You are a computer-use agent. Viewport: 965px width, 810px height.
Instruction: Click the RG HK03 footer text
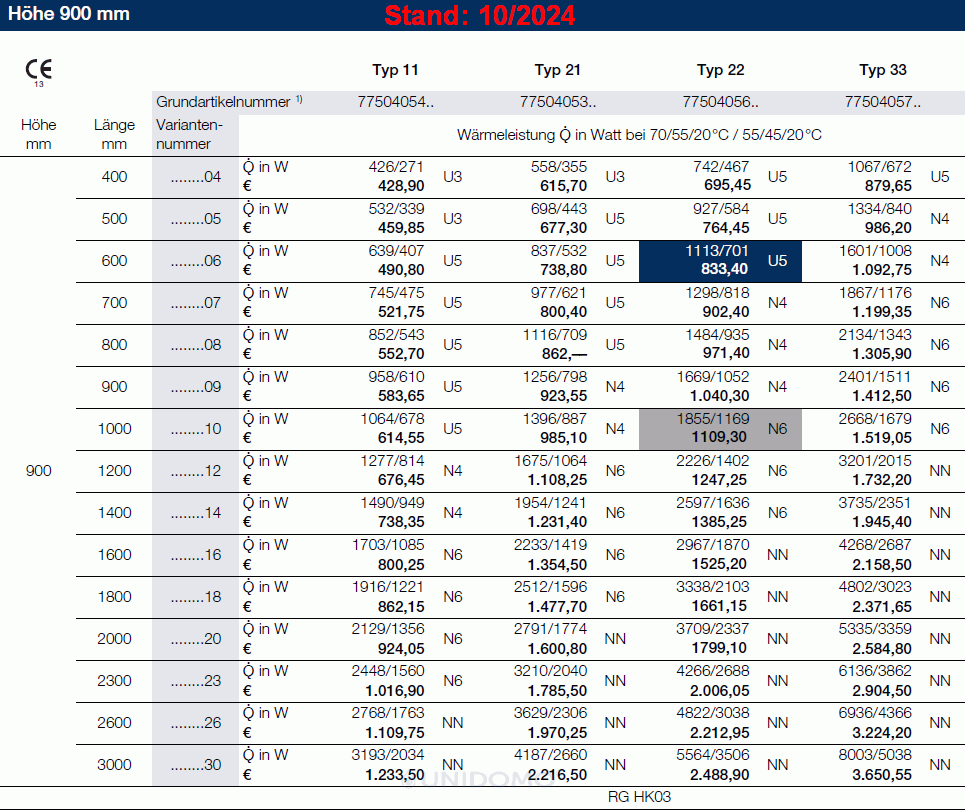pyautogui.click(x=639, y=797)
